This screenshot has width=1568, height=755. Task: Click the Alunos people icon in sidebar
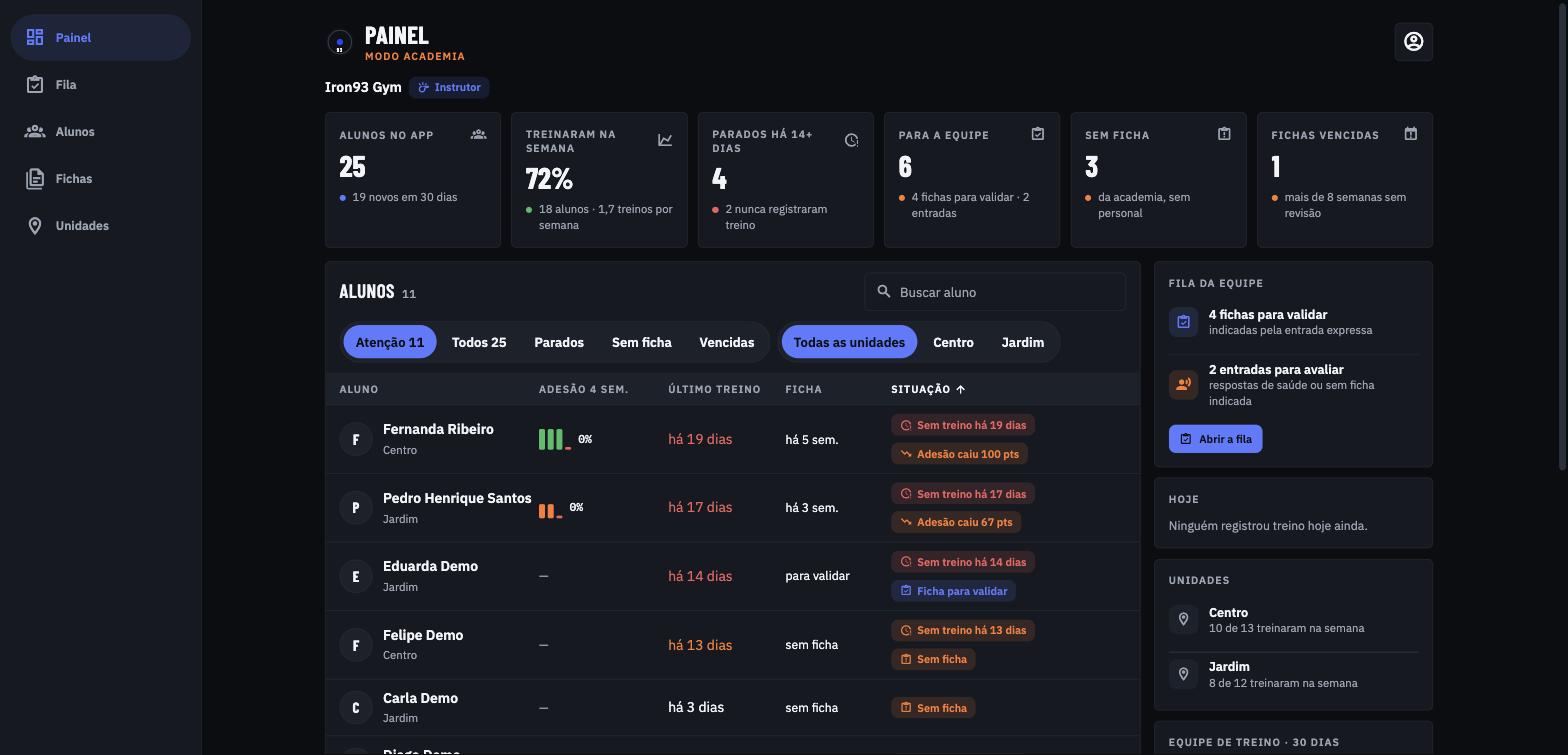(x=35, y=131)
